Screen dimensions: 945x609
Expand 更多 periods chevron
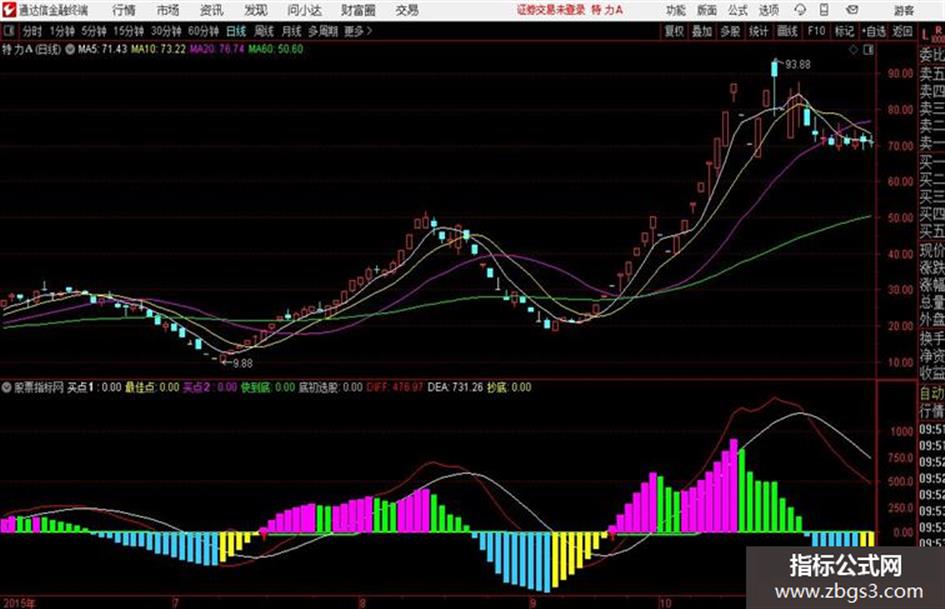click(x=358, y=31)
